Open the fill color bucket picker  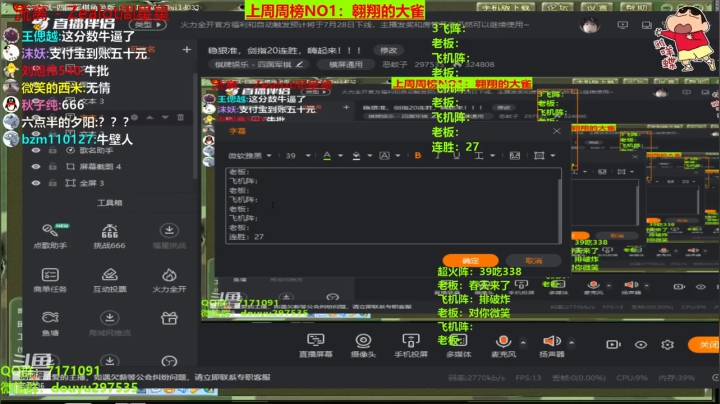tap(356, 156)
